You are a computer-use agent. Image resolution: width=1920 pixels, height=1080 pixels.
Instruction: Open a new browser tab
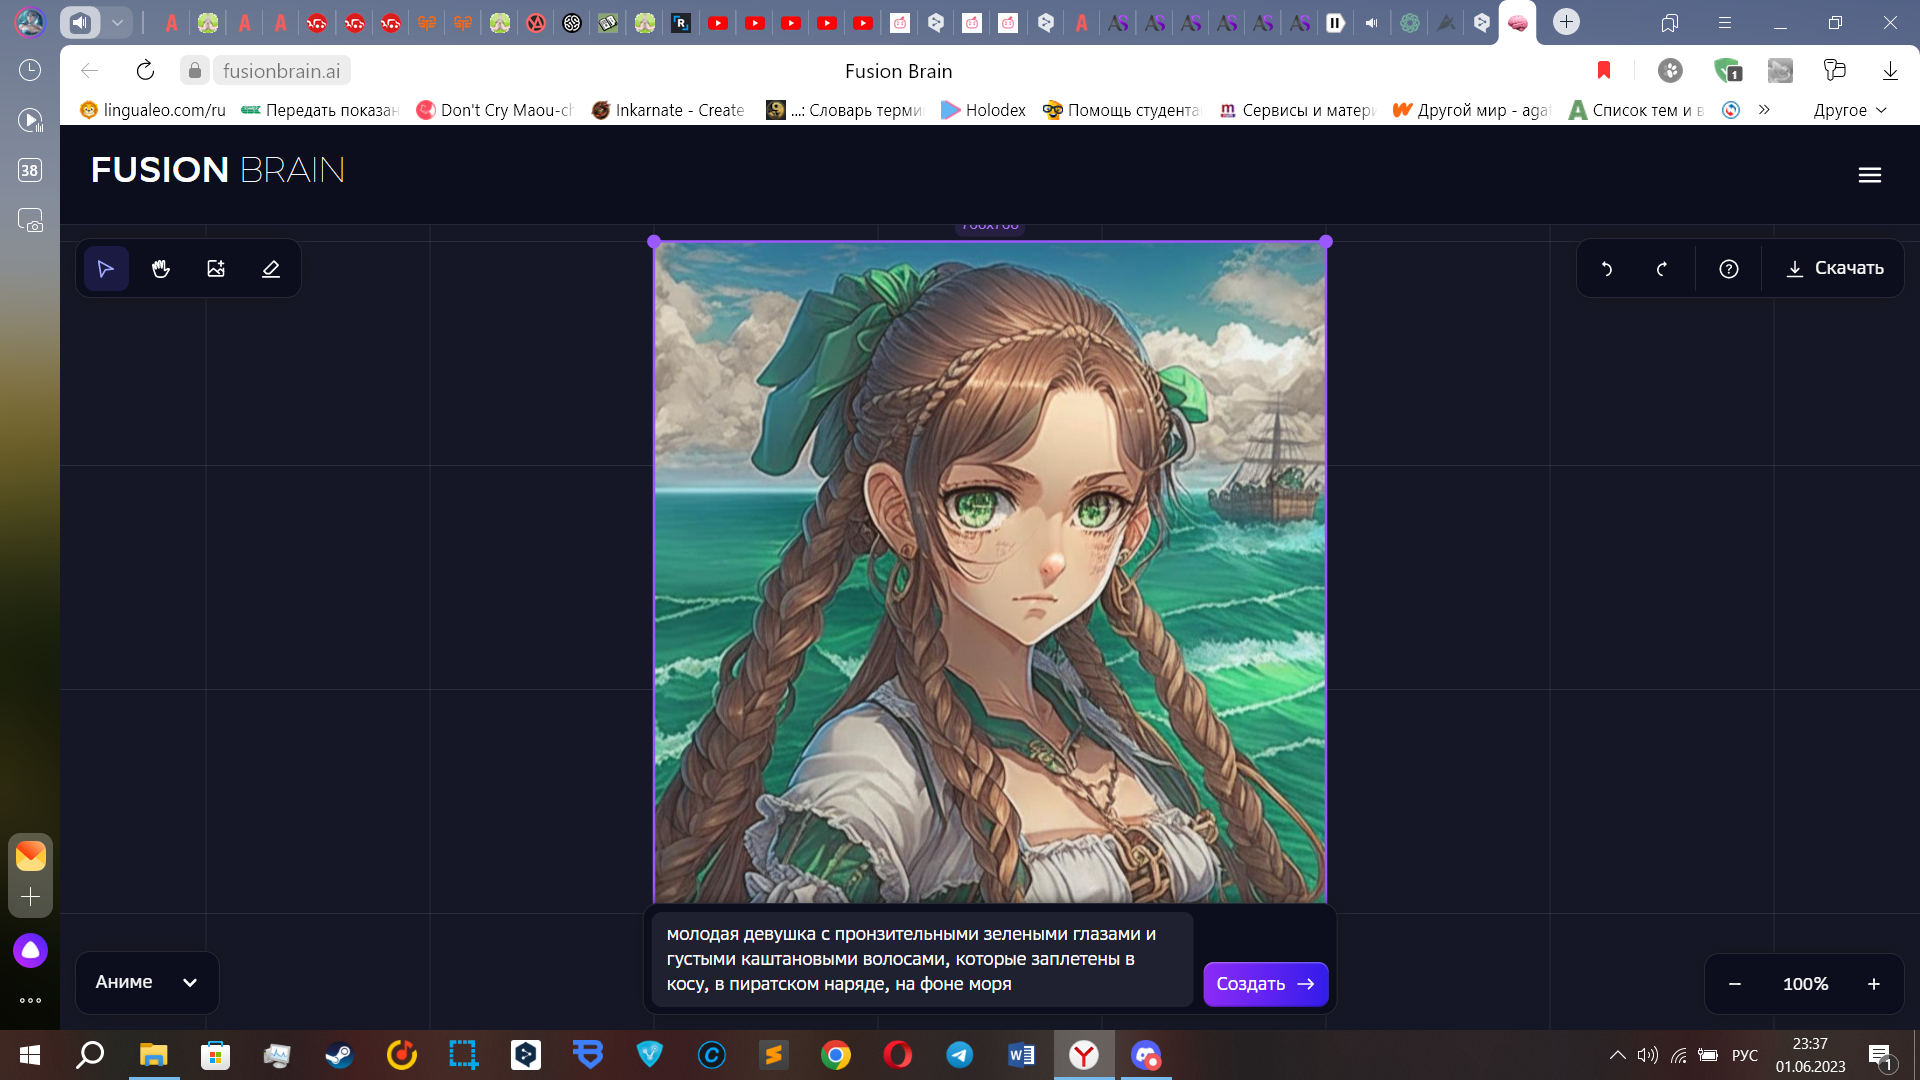point(1566,22)
